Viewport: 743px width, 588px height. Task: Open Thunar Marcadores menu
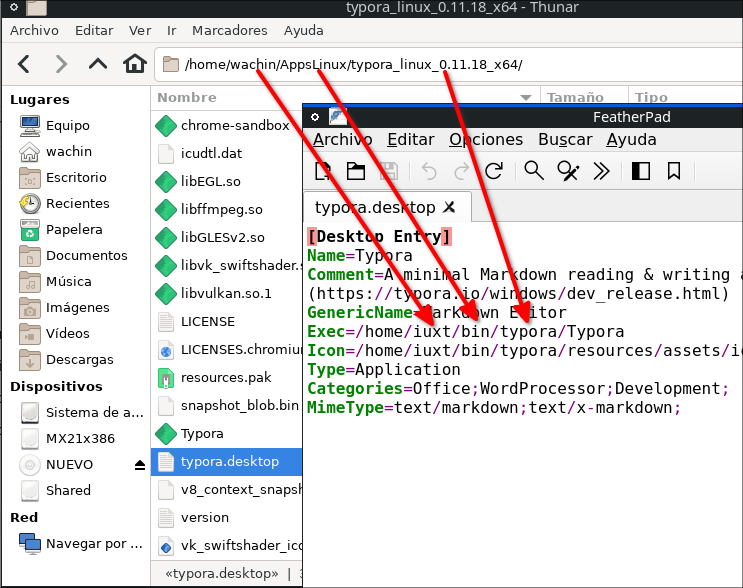coord(230,31)
